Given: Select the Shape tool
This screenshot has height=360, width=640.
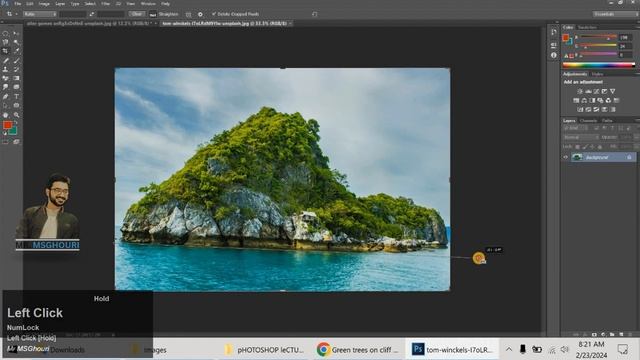Looking at the screenshot, I should point(16,106).
